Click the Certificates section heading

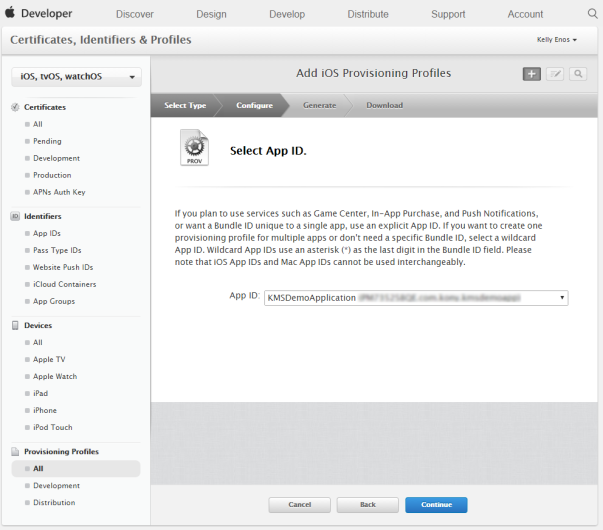pyautogui.click(x=45, y=107)
